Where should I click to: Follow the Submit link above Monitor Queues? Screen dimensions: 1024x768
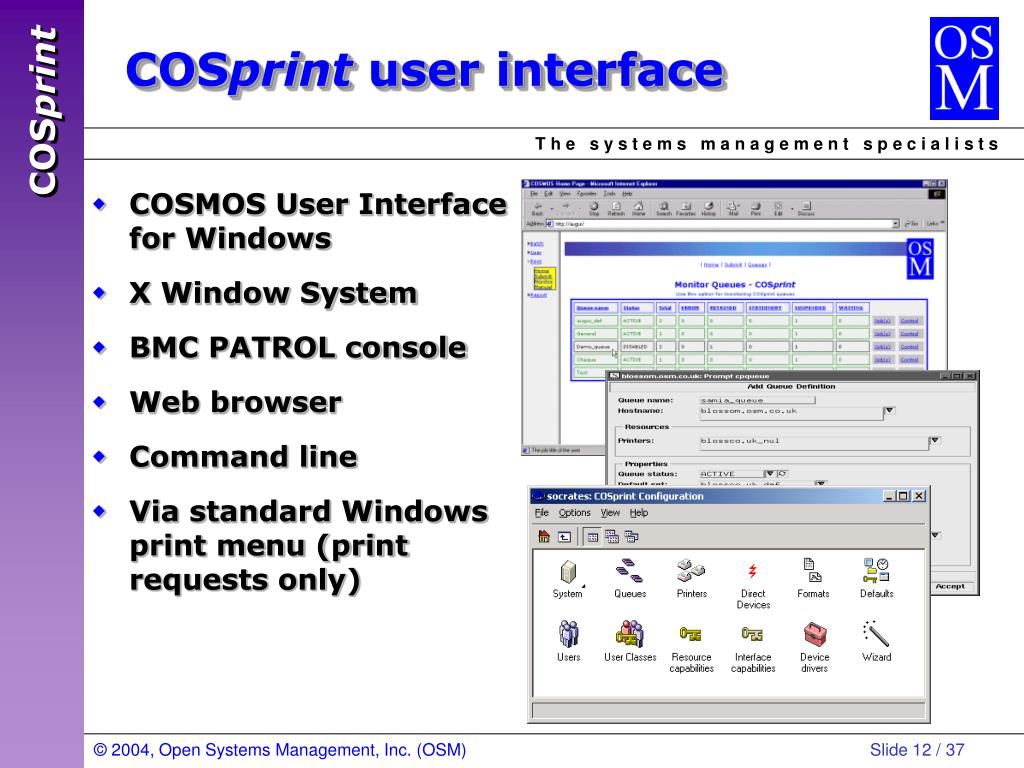tap(733, 265)
